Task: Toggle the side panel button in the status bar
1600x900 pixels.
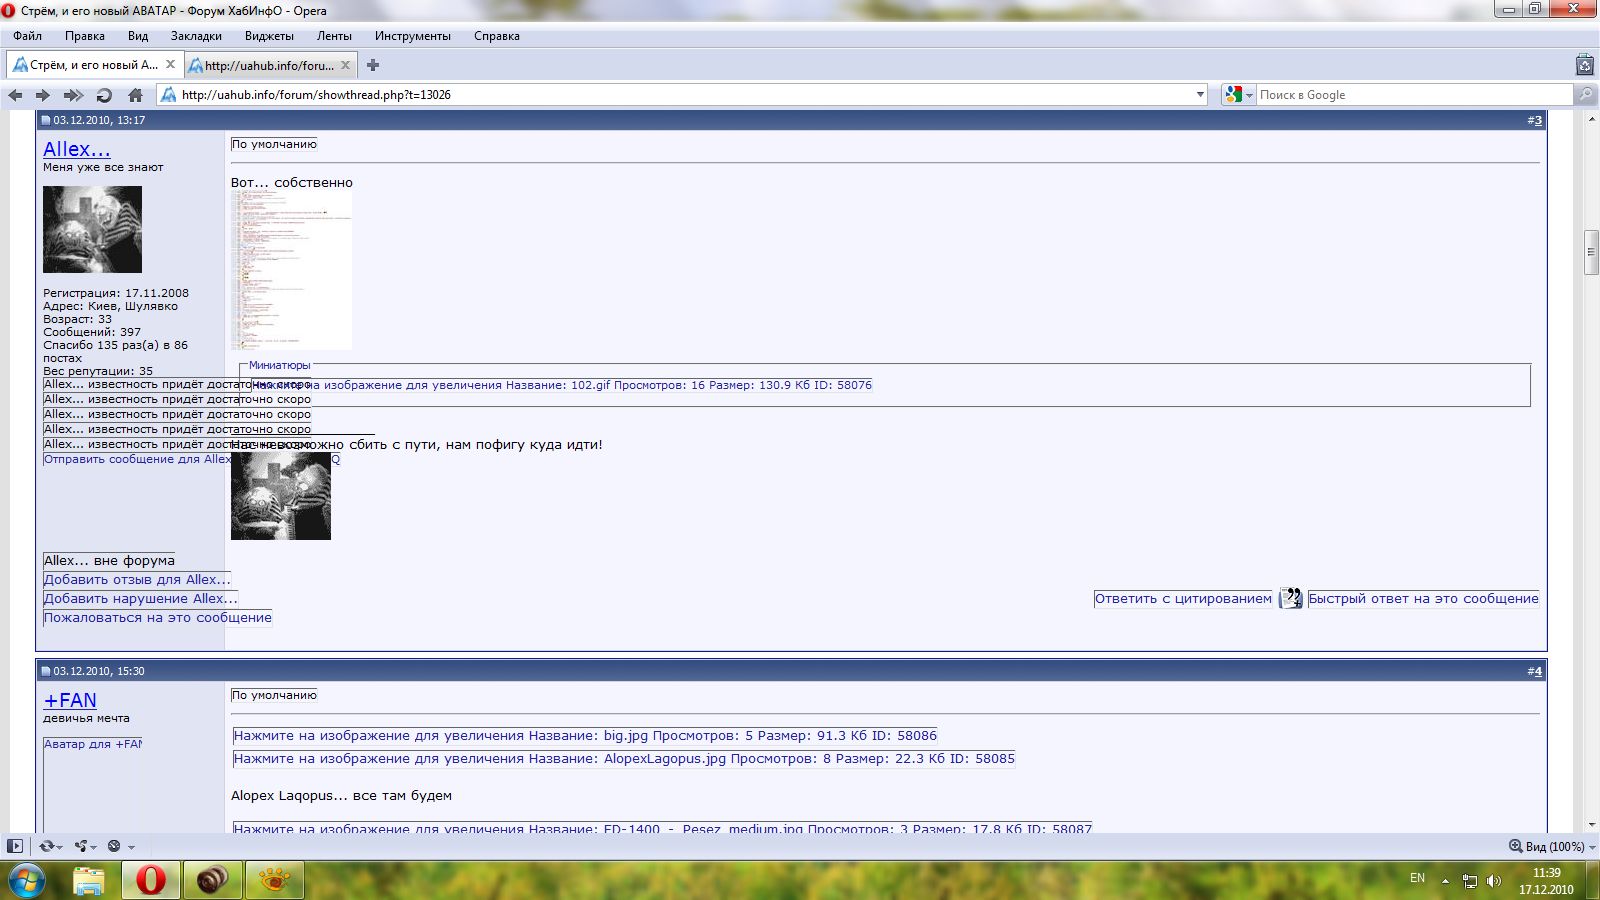Action: (15, 846)
